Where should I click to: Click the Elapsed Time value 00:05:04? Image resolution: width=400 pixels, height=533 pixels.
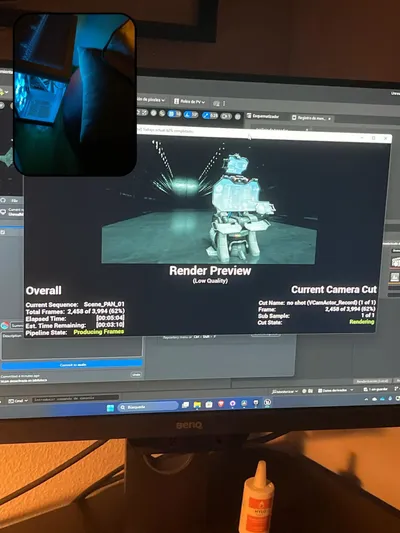[110, 318]
